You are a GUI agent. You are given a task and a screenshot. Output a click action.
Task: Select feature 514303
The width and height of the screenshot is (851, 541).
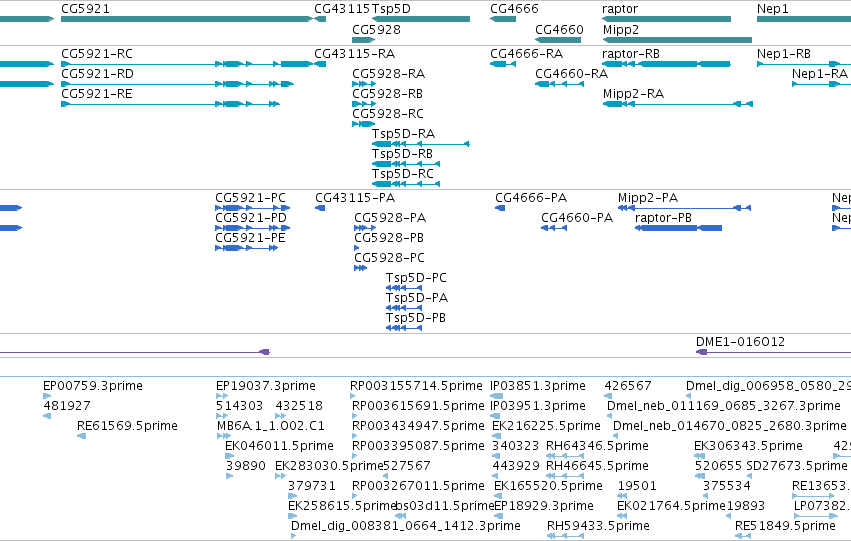[221, 416]
